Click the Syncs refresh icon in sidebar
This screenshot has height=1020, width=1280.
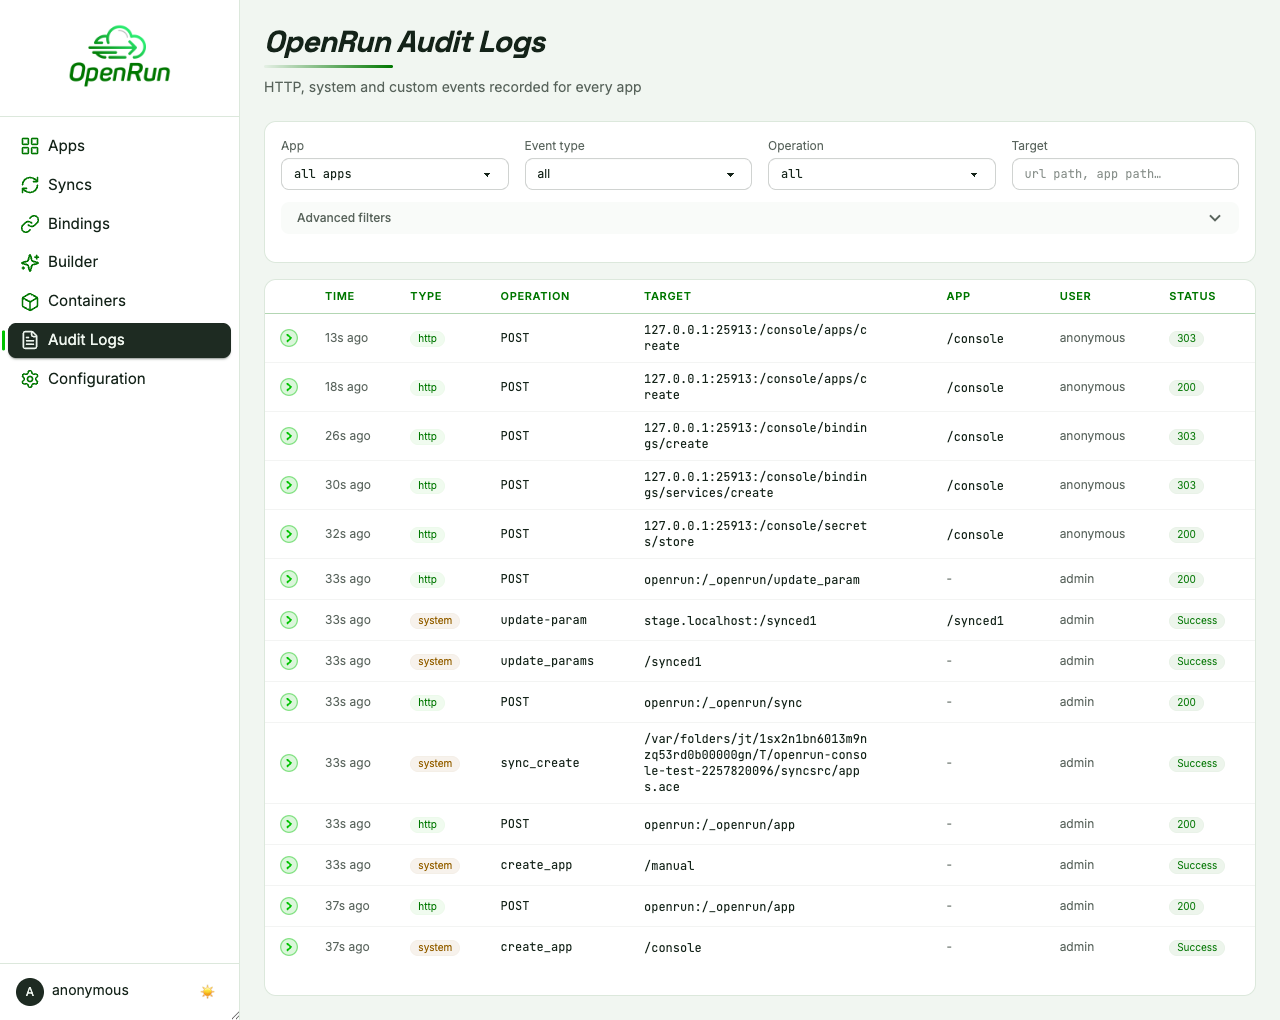[x=30, y=185]
